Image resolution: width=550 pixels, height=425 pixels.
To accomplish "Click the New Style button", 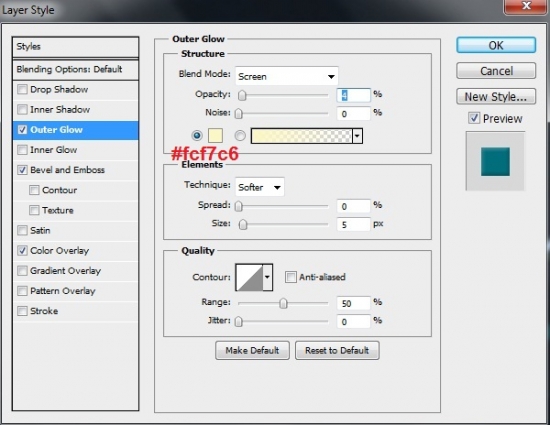I will (x=496, y=96).
